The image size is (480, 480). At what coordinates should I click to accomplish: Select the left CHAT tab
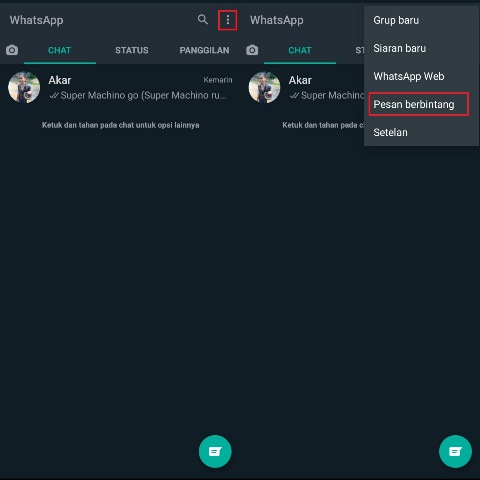click(60, 50)
